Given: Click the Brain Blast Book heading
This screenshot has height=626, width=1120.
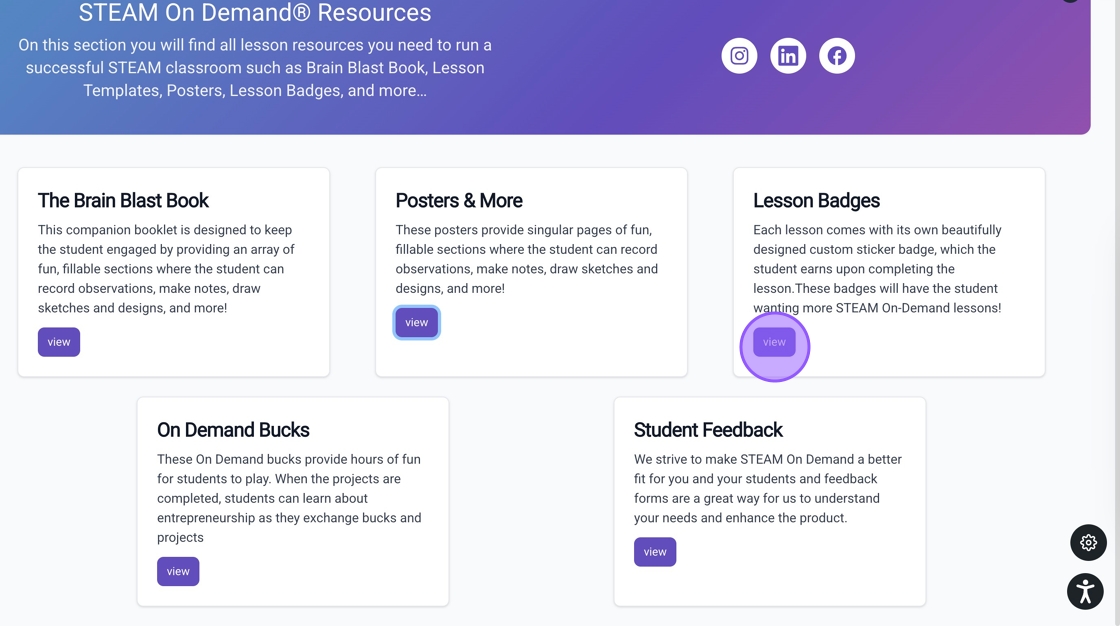Looking at the screenshot, I should (x=123, y=201).
